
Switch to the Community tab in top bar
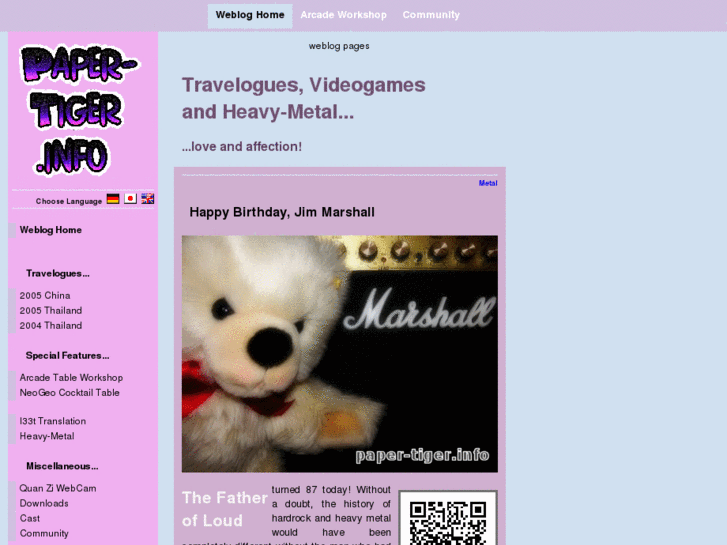[431, 15]
